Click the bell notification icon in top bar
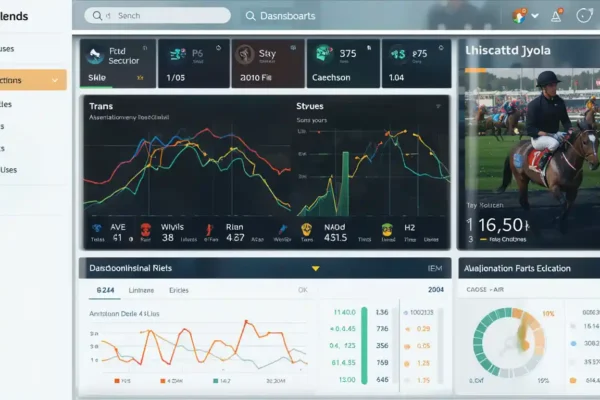This screenshot has width=600, height=400. [x=555, y=16]
